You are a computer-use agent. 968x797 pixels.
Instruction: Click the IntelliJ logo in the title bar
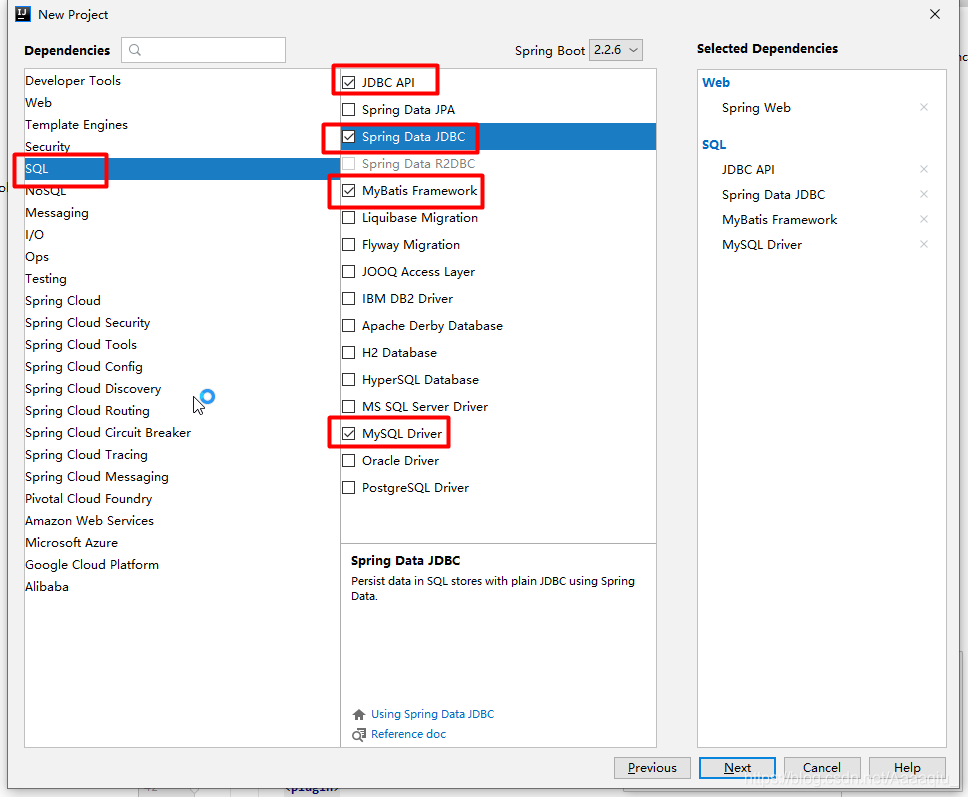tap(23, 14)
